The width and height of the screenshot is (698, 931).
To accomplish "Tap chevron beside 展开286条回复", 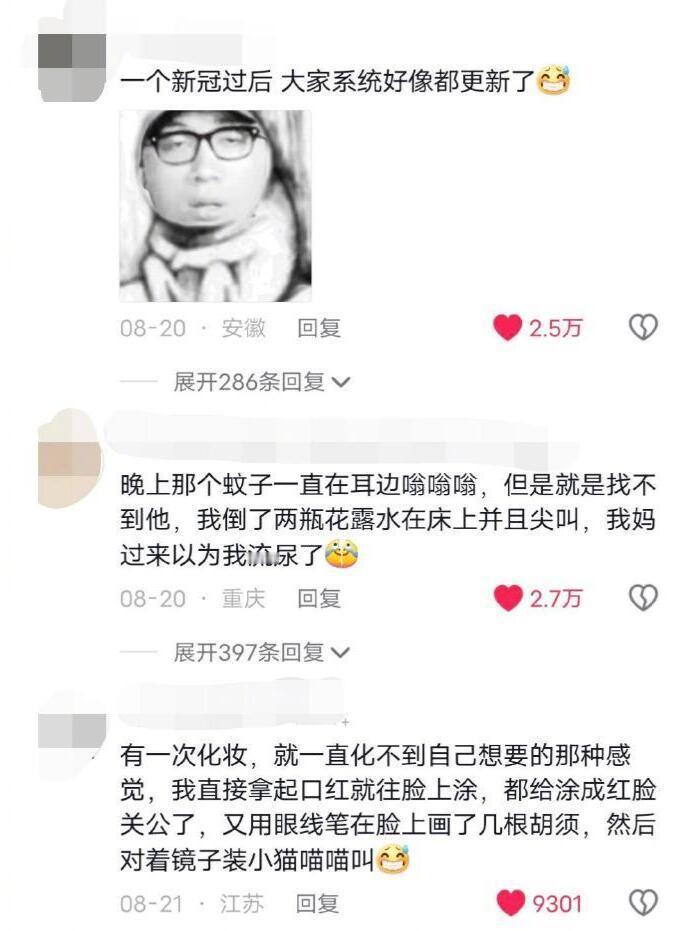I will pos(341,383).
